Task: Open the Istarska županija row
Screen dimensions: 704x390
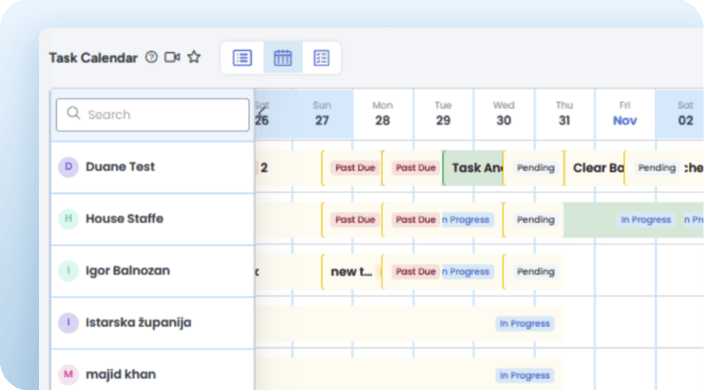Action: coord(153,323)
